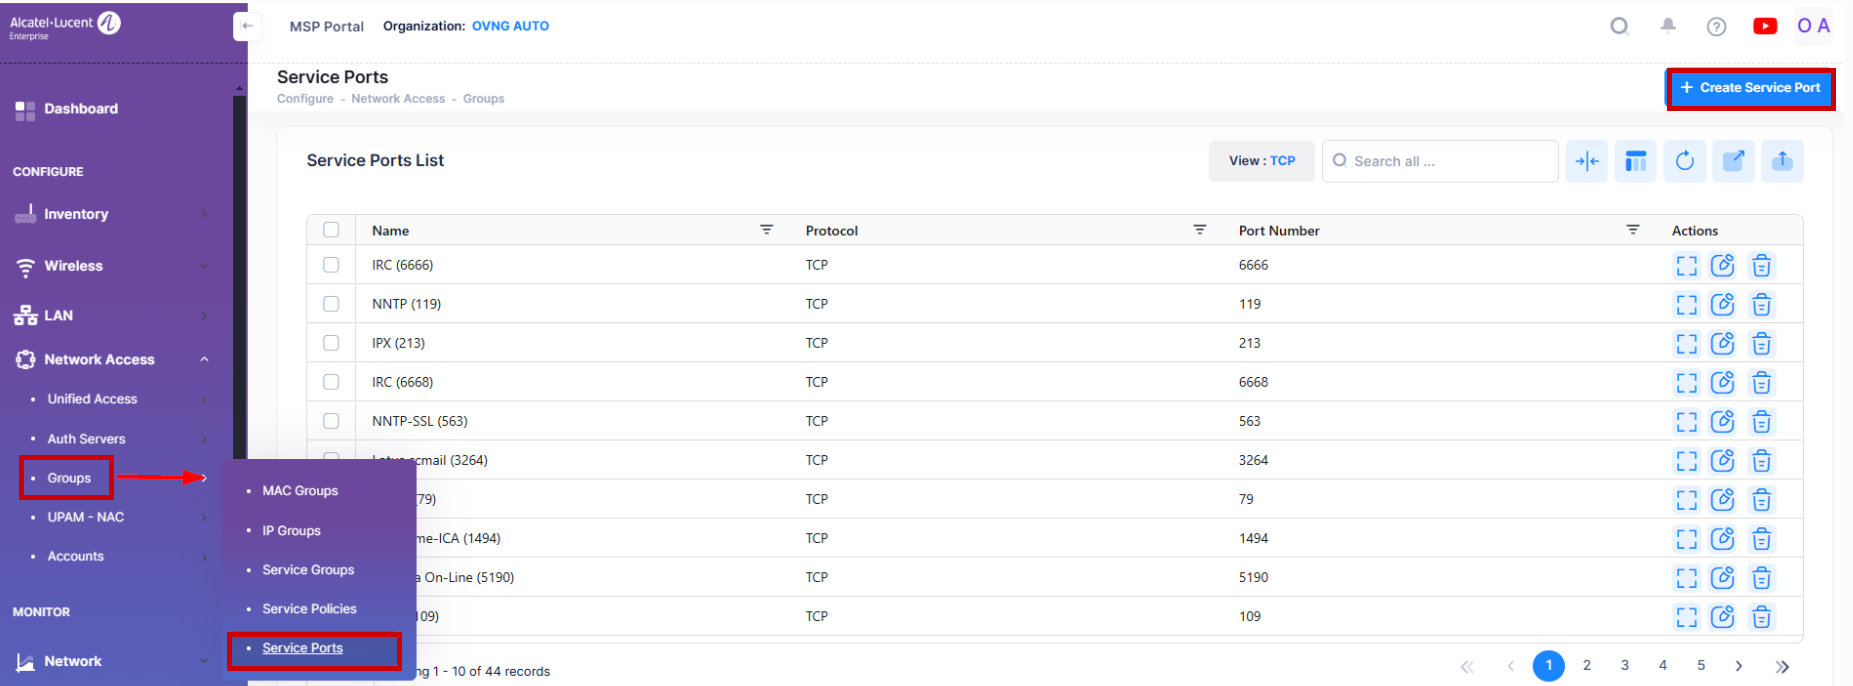Open the View: TCP protocol selector
Image resolution: width=1853 pixels, height=686 pixels.
tap(1261, 161)
